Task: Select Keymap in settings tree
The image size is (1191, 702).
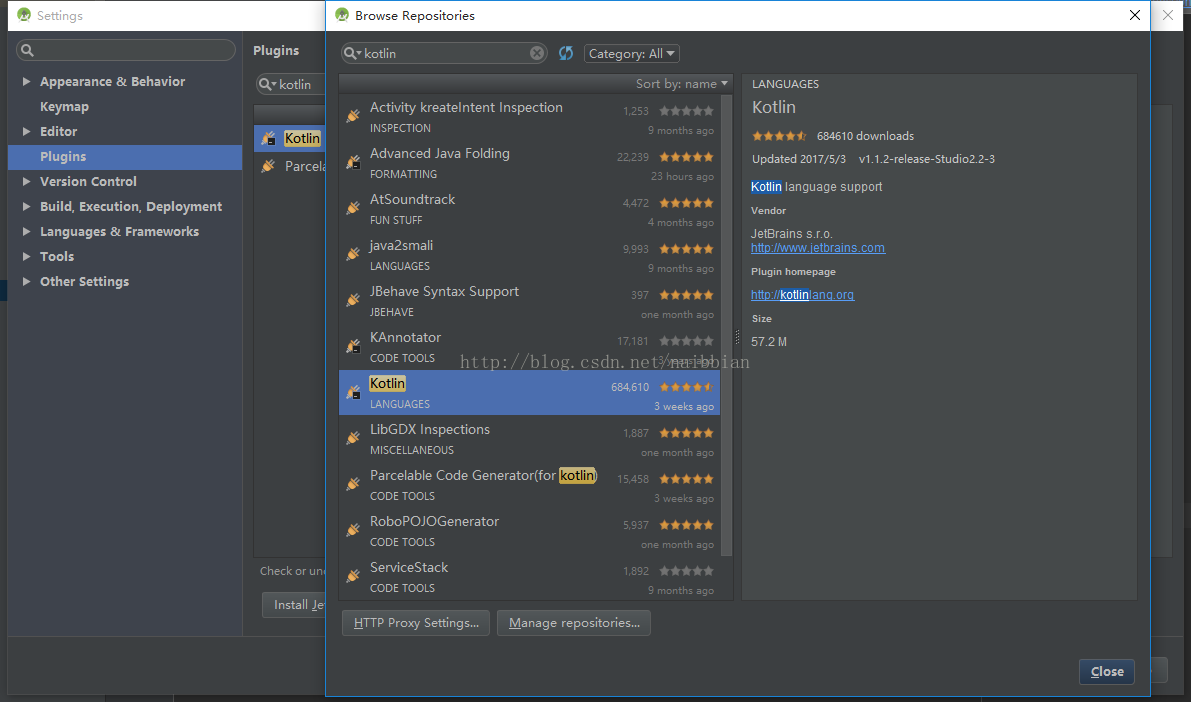Action: tap(125, 106)
